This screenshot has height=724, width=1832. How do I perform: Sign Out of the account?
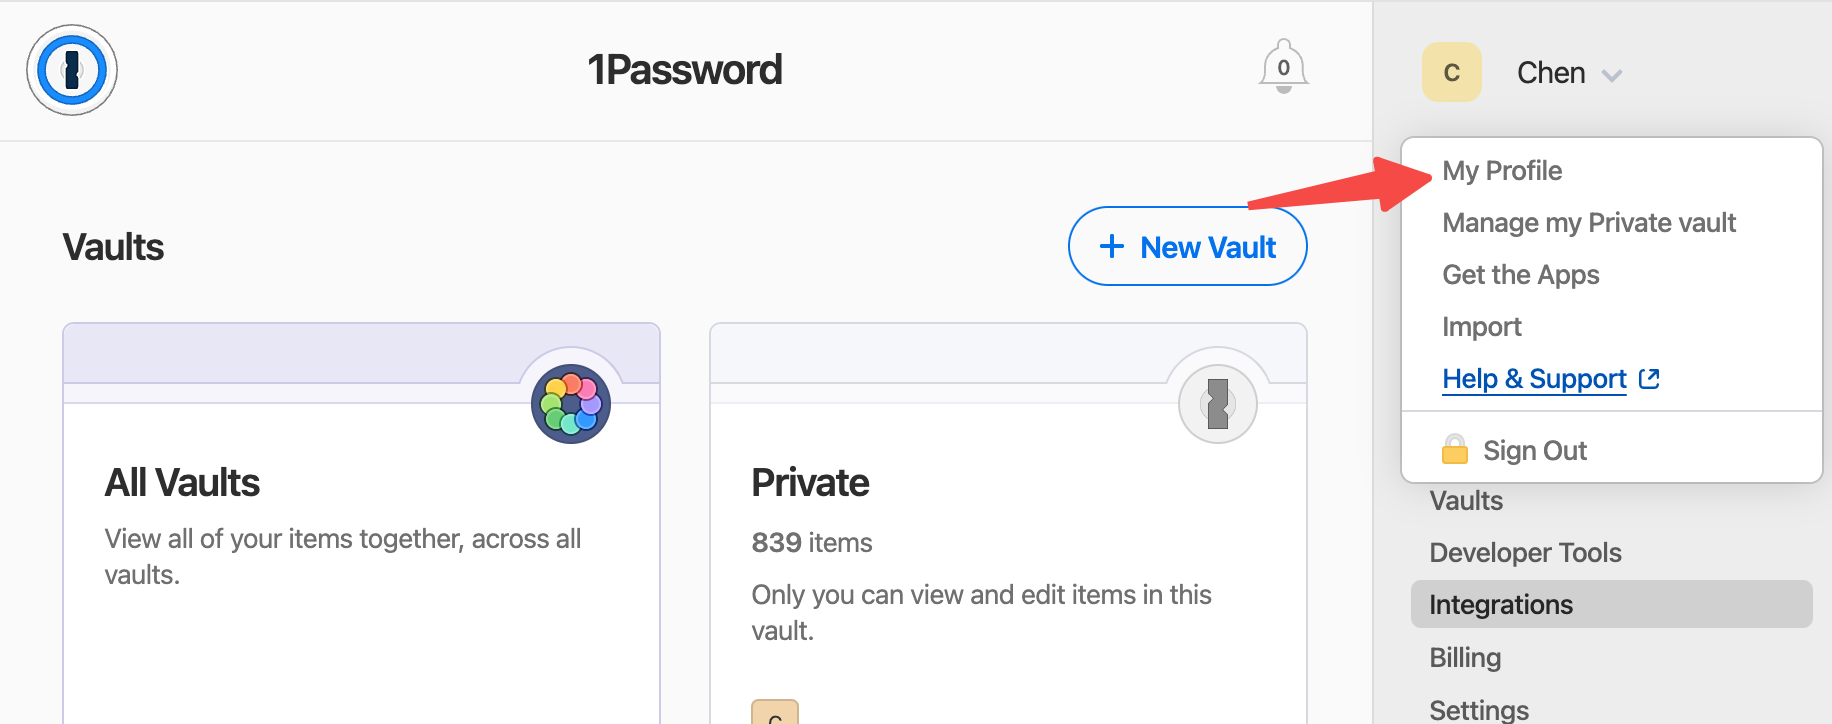pyautogui.click(x=1535, y=451)
